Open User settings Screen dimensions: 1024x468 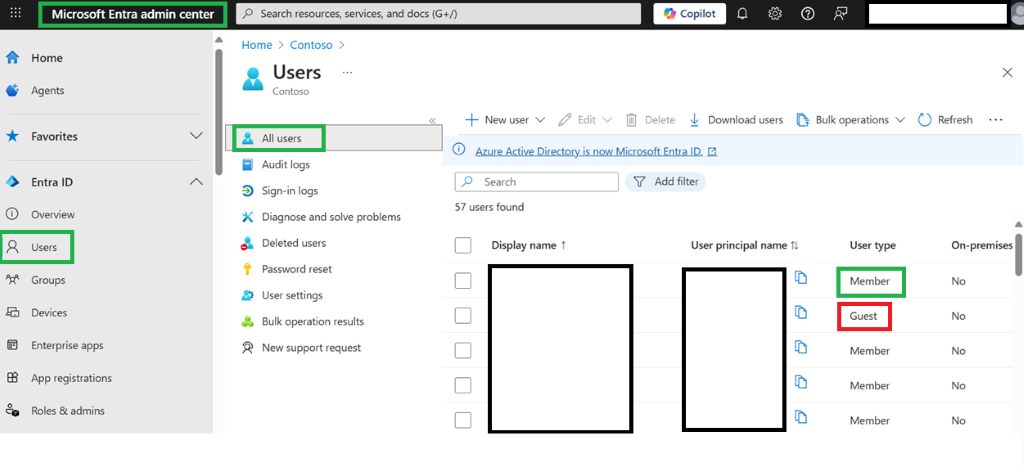(292, 295)
